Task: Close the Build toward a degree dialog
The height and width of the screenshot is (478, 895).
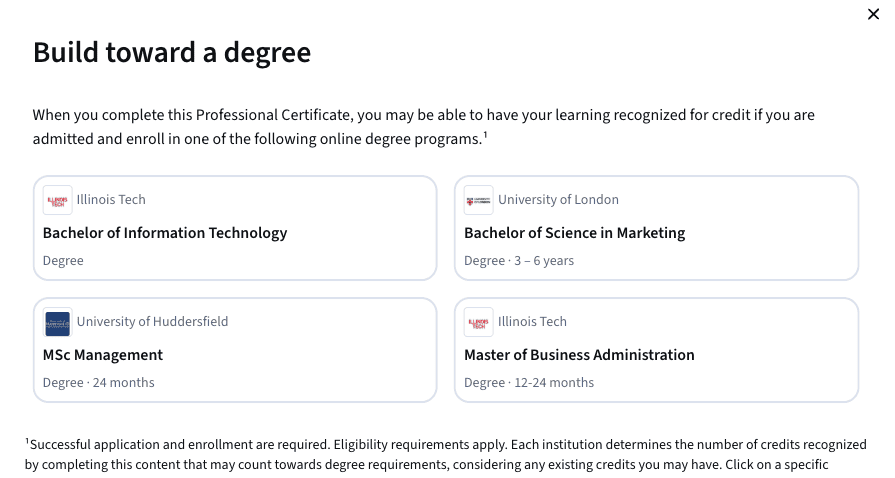Action: [x=873, y=14]
